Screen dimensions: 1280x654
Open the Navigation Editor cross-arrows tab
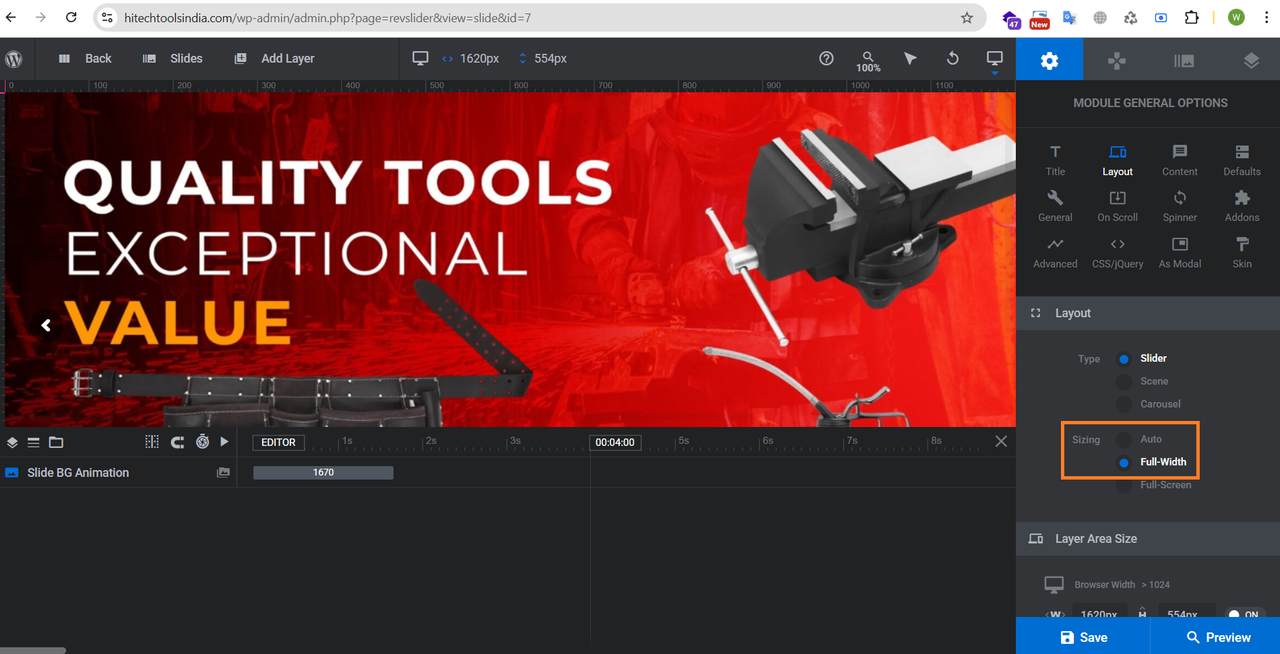[x=1116, y=61]
